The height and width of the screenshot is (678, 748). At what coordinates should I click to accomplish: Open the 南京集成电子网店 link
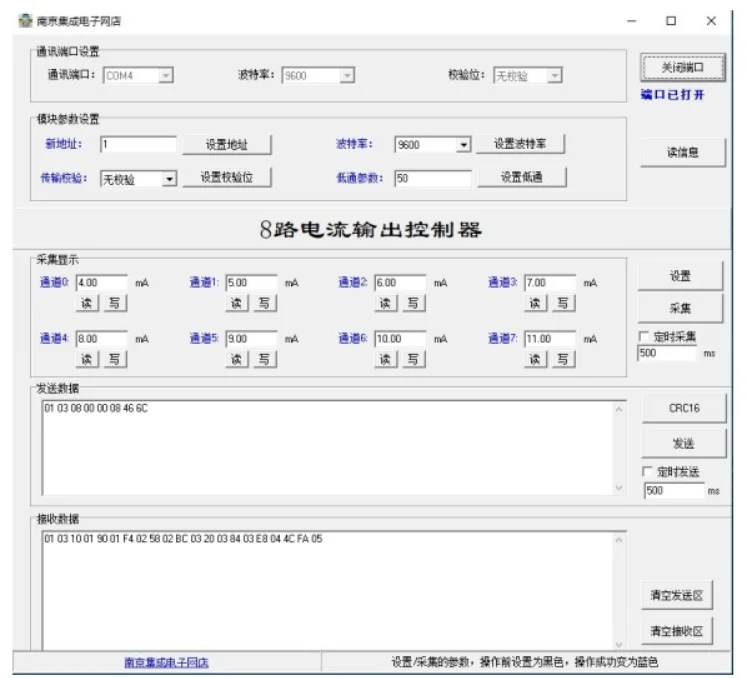[166, 662]
